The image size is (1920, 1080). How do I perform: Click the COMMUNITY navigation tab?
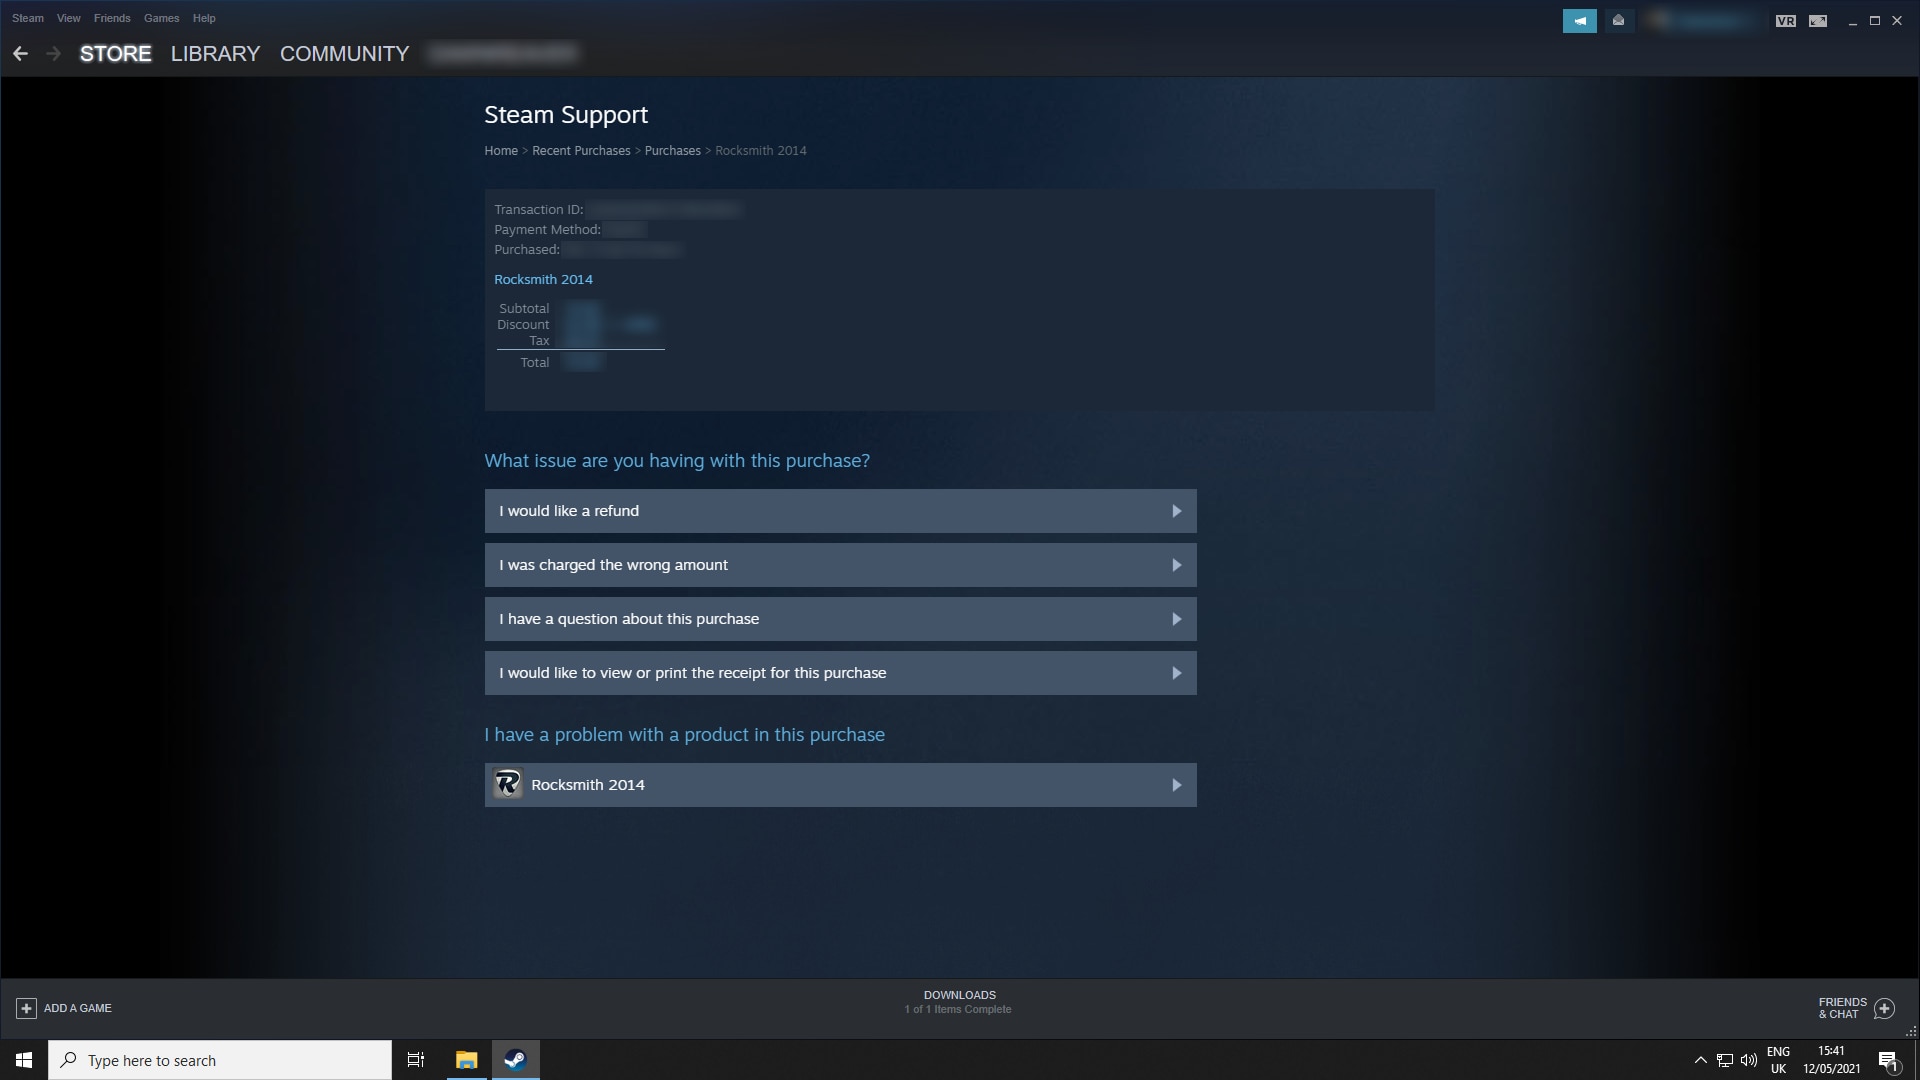[344, 53]
